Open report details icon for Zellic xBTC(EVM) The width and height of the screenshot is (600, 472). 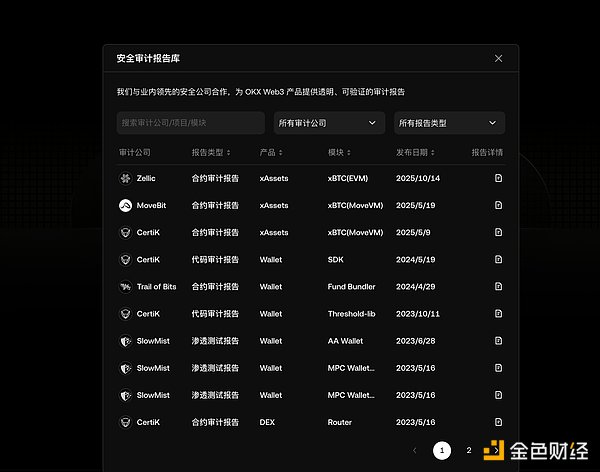pyautogui.click(x=498, y=178)
